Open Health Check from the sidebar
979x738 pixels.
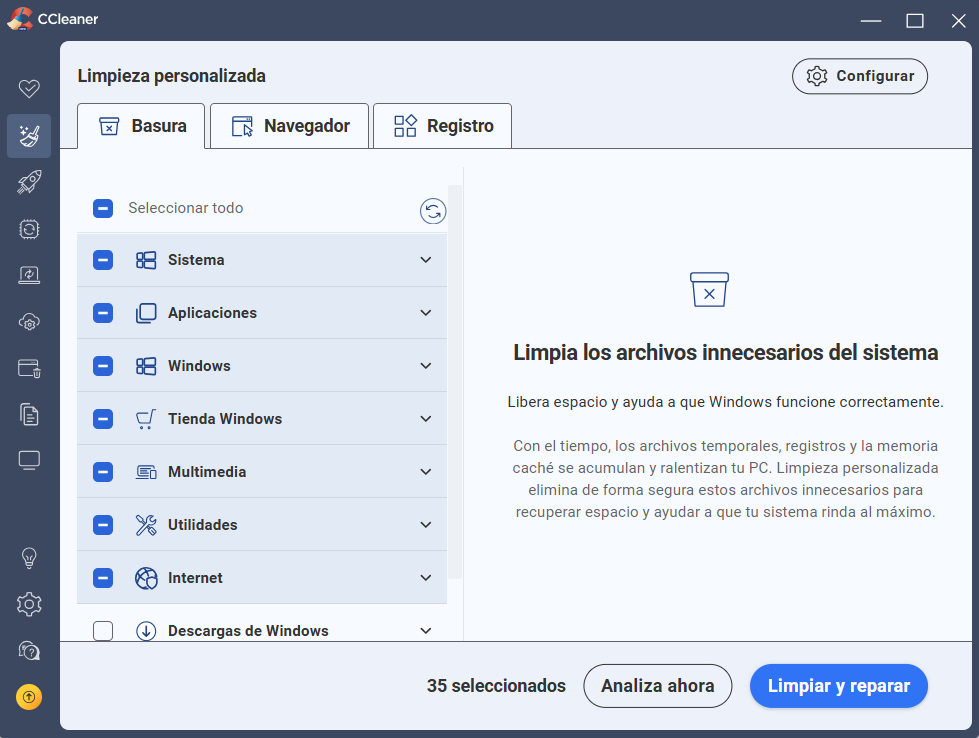(x=29, y=88)
